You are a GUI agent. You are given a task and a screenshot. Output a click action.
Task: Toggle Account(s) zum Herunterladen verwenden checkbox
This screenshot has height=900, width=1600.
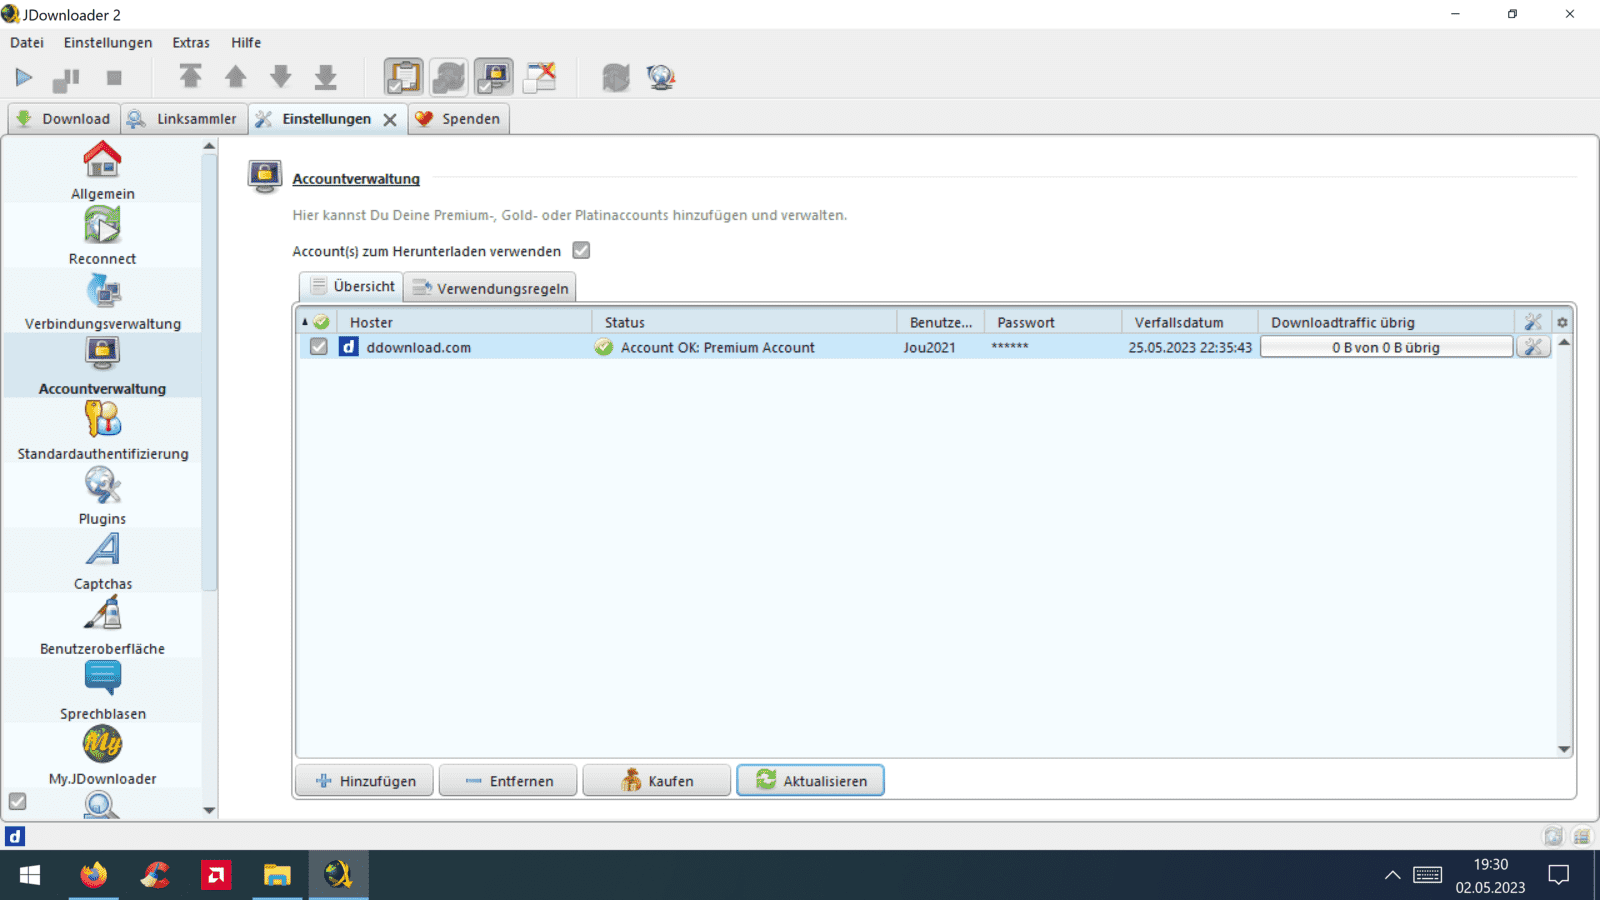click(x=581, y=250)
